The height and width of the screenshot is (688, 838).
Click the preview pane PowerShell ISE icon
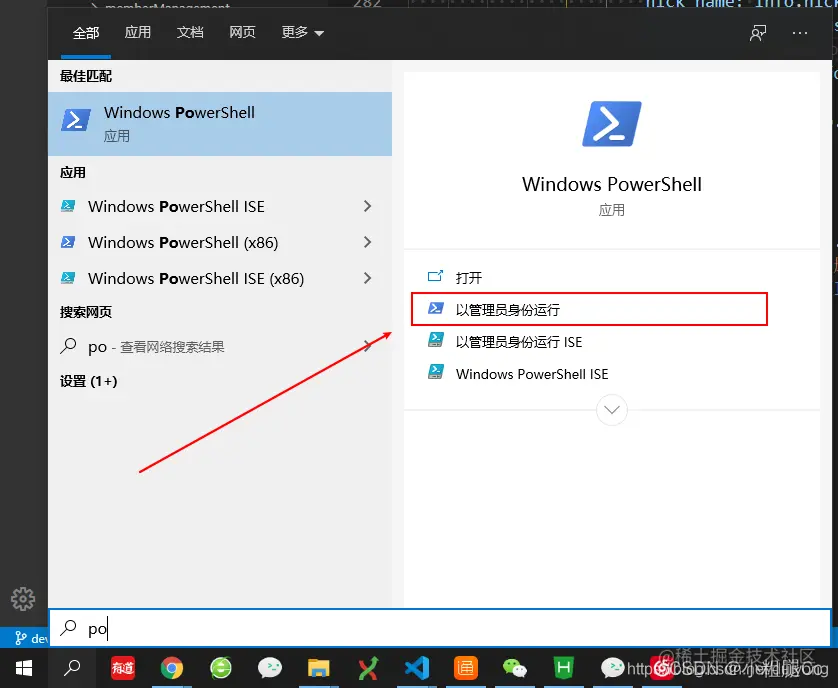click(x=436, y=373)
